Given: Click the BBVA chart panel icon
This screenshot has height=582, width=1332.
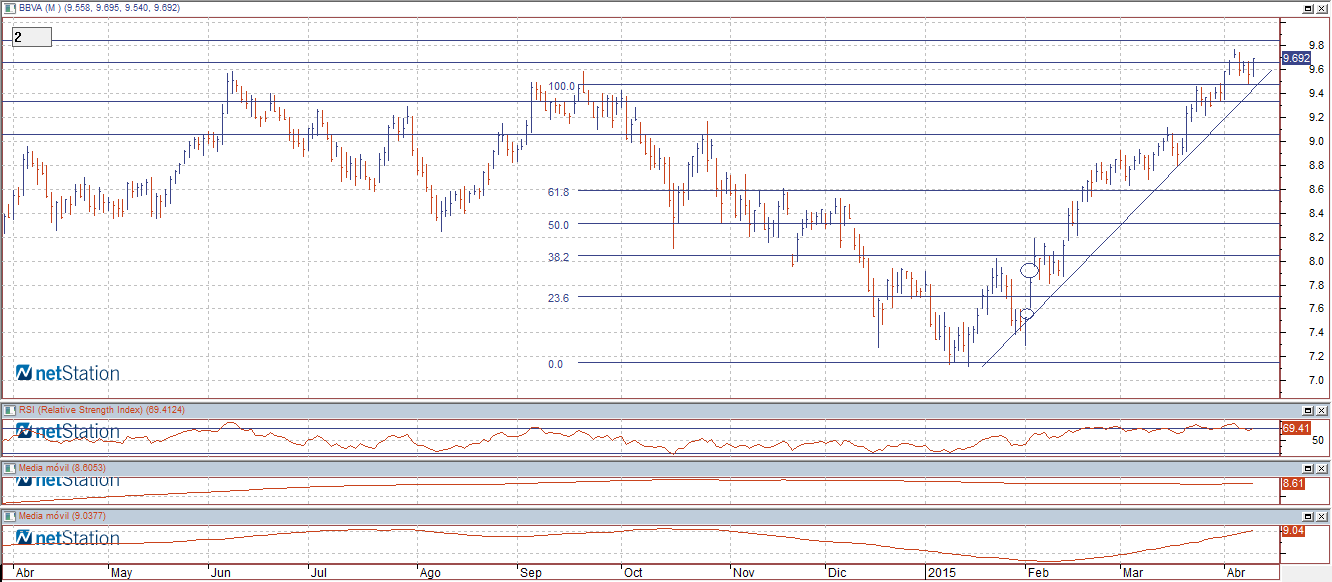Looking at the screenshot, I should tap(10, 7).
